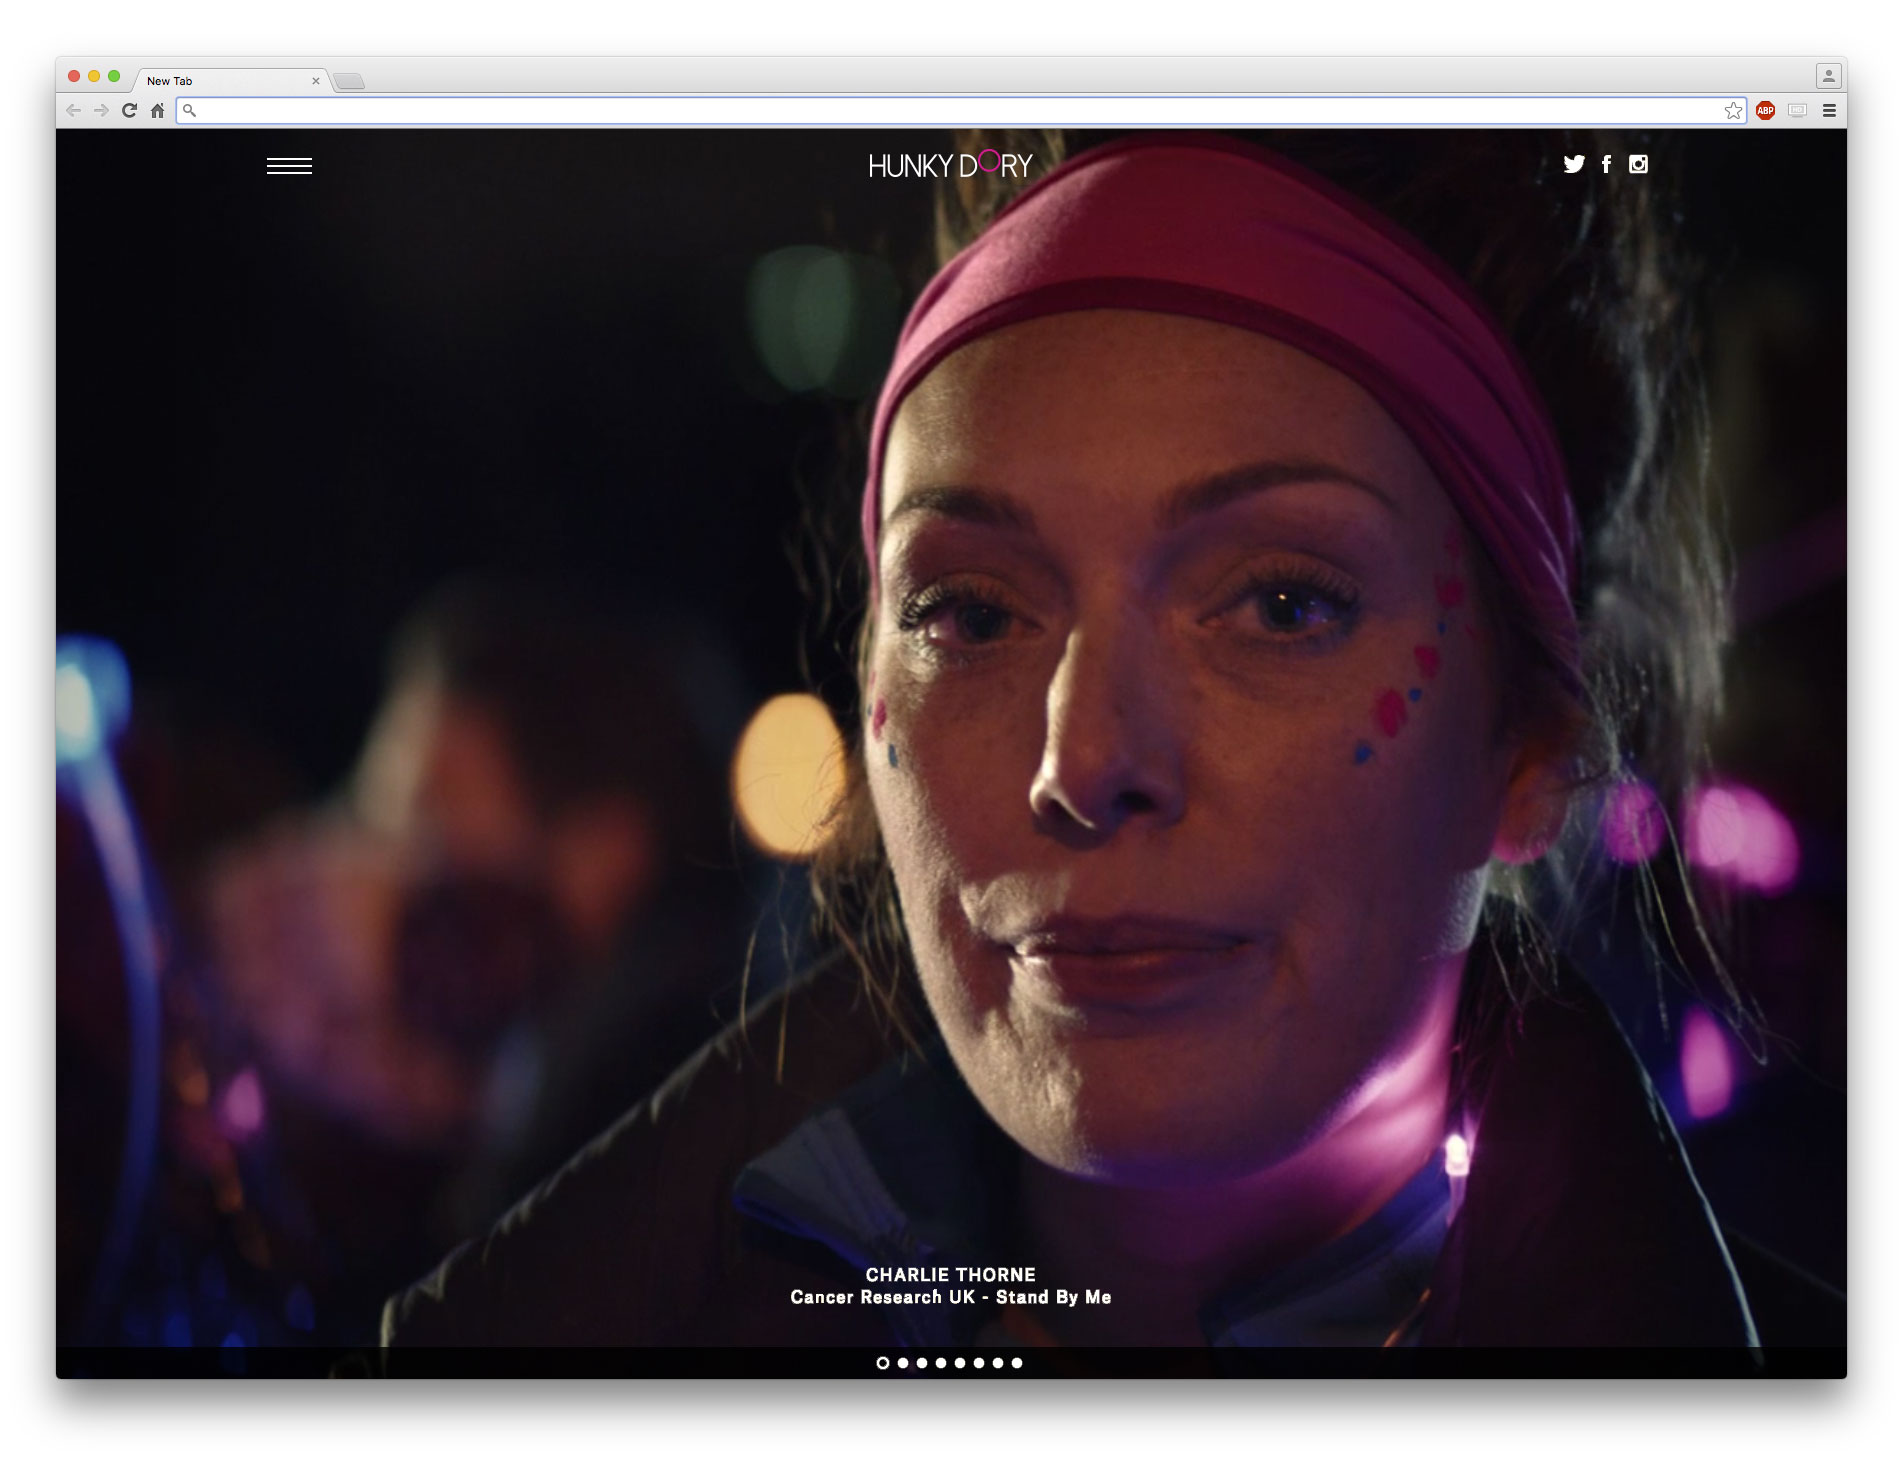The image size is (1903, 1459).
Task: Click the Adblock Plus extension icon
Action: pyautogui.click(x=1765, y=111)
